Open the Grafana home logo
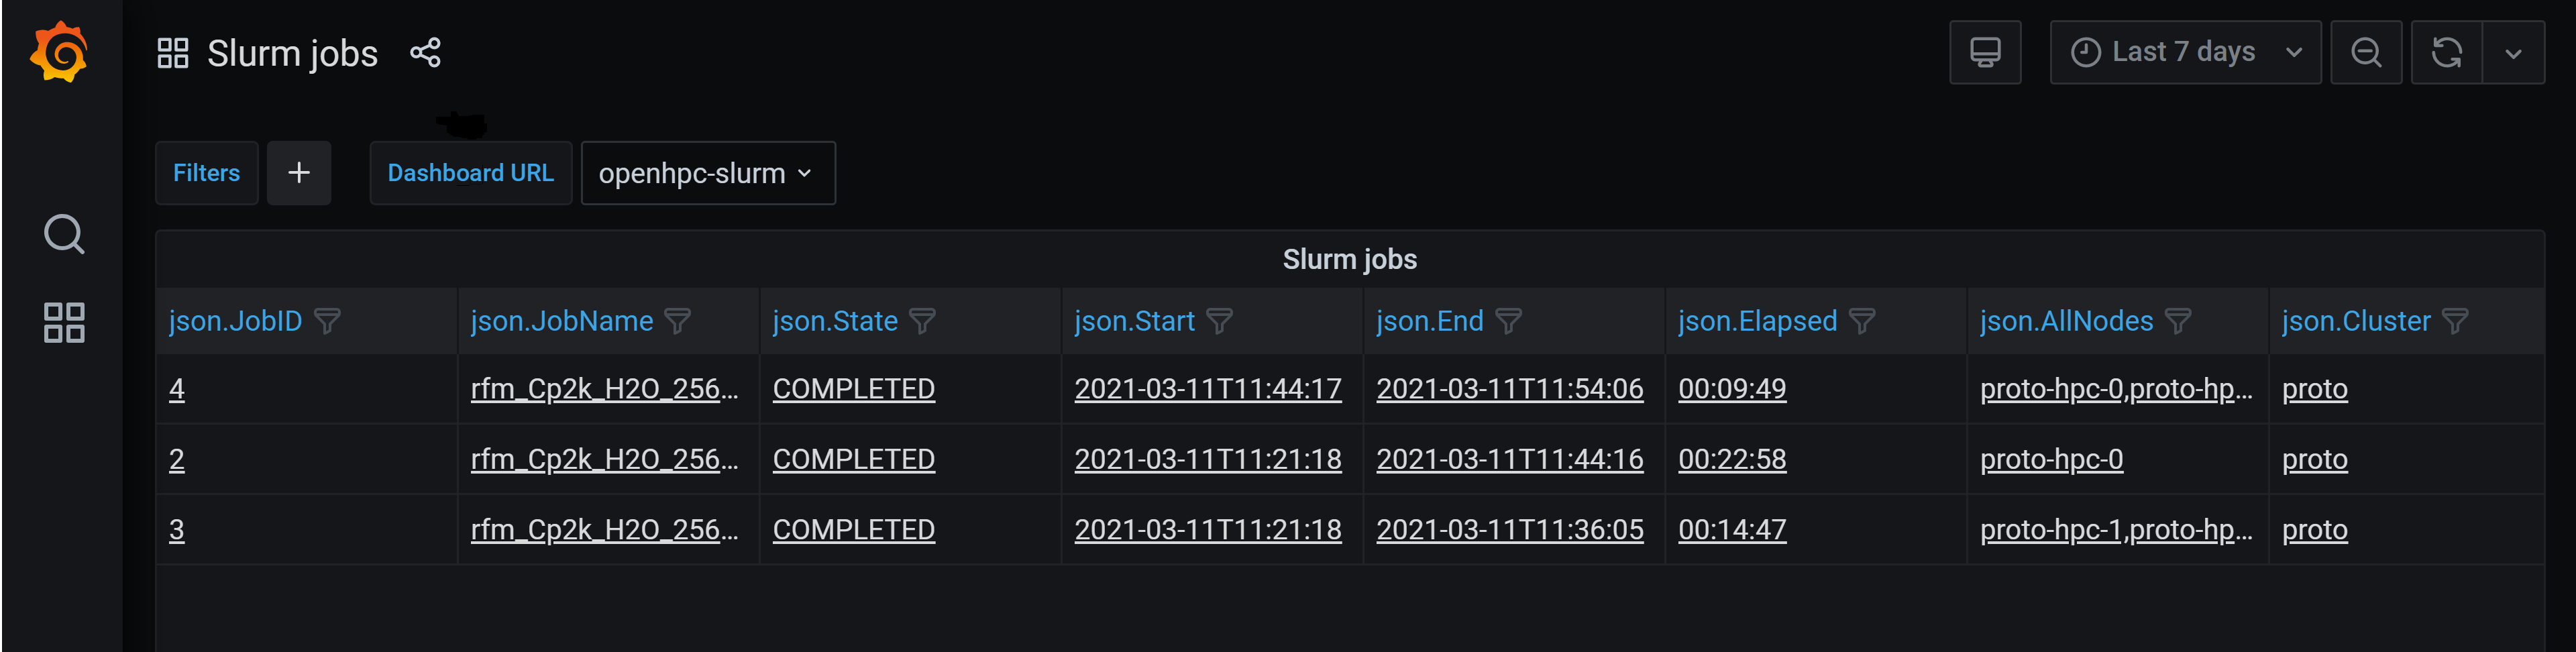 coord(60,52)
